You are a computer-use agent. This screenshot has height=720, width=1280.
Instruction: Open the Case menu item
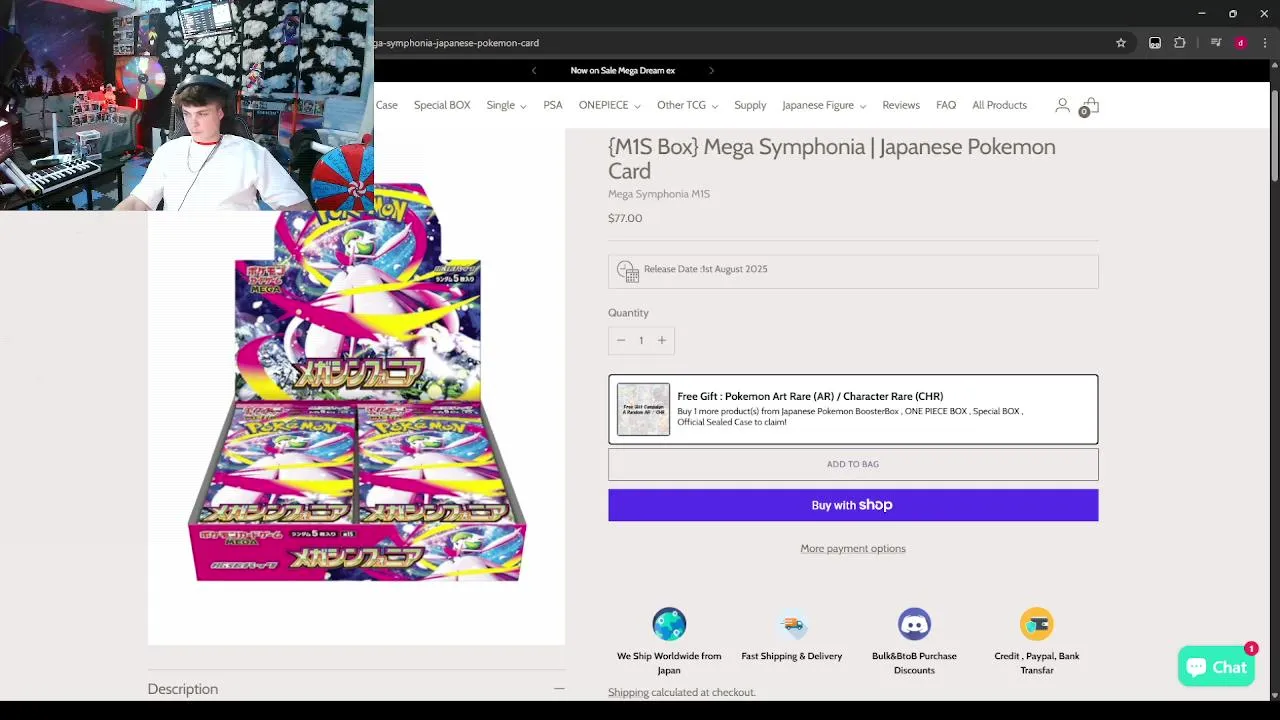386,105
